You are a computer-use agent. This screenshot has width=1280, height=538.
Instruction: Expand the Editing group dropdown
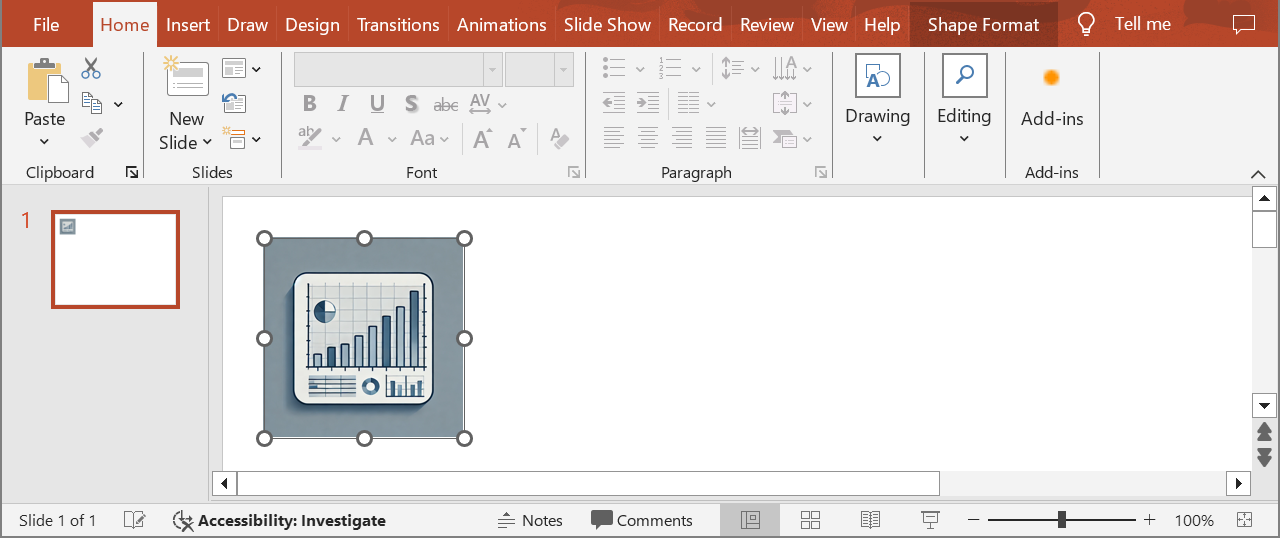pyautogui.click(x=964, y=138)
